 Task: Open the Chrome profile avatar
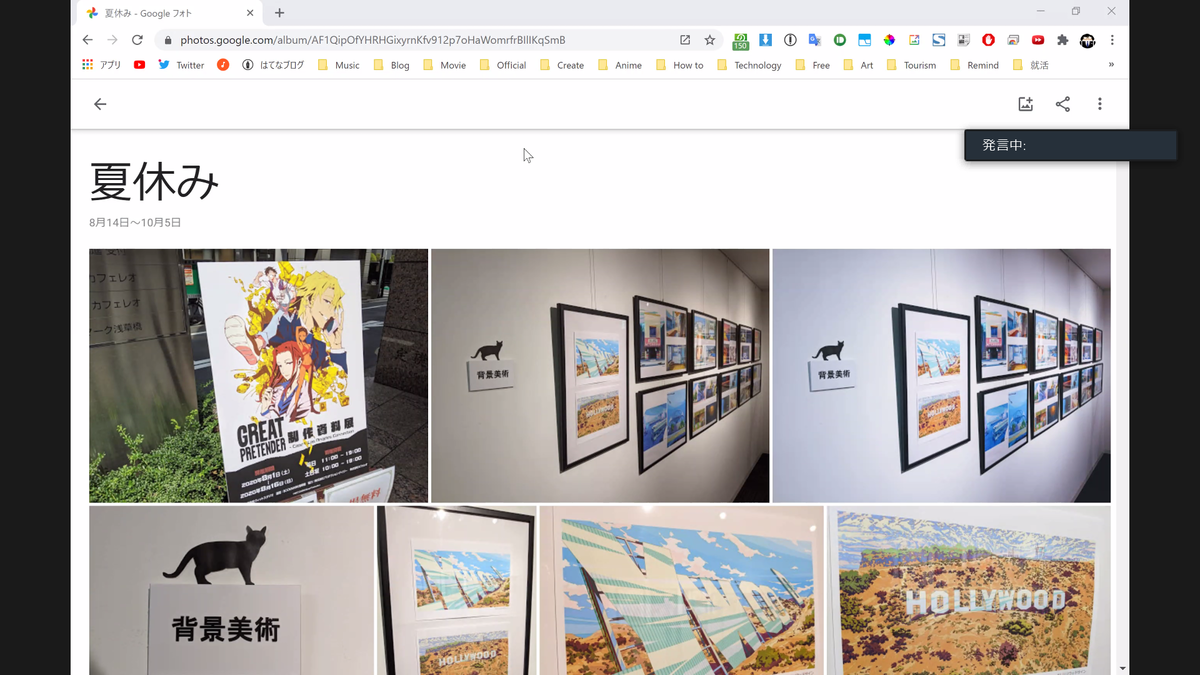1087,40
